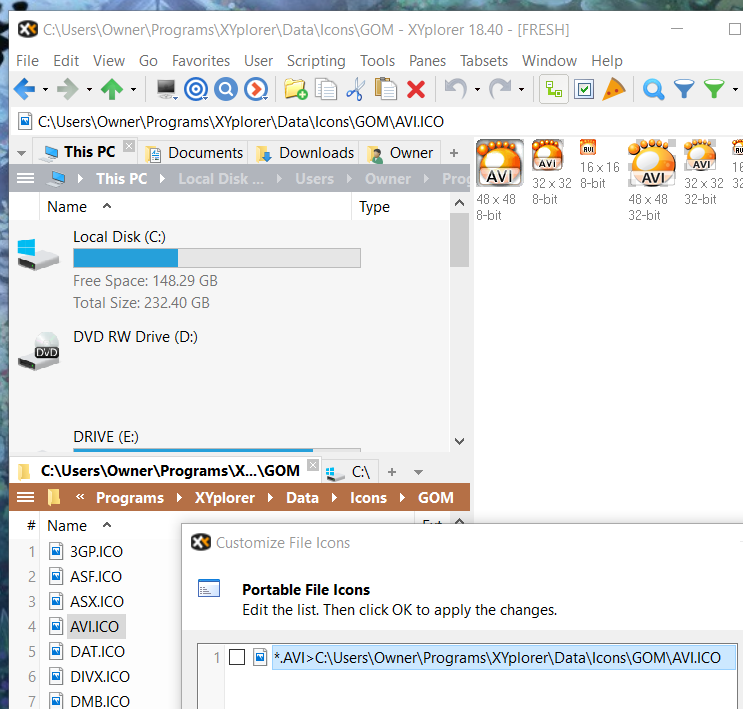This screenshot has height=709, width=743.
Task: Click the green filter funnel icon
Action: [714, 89]
